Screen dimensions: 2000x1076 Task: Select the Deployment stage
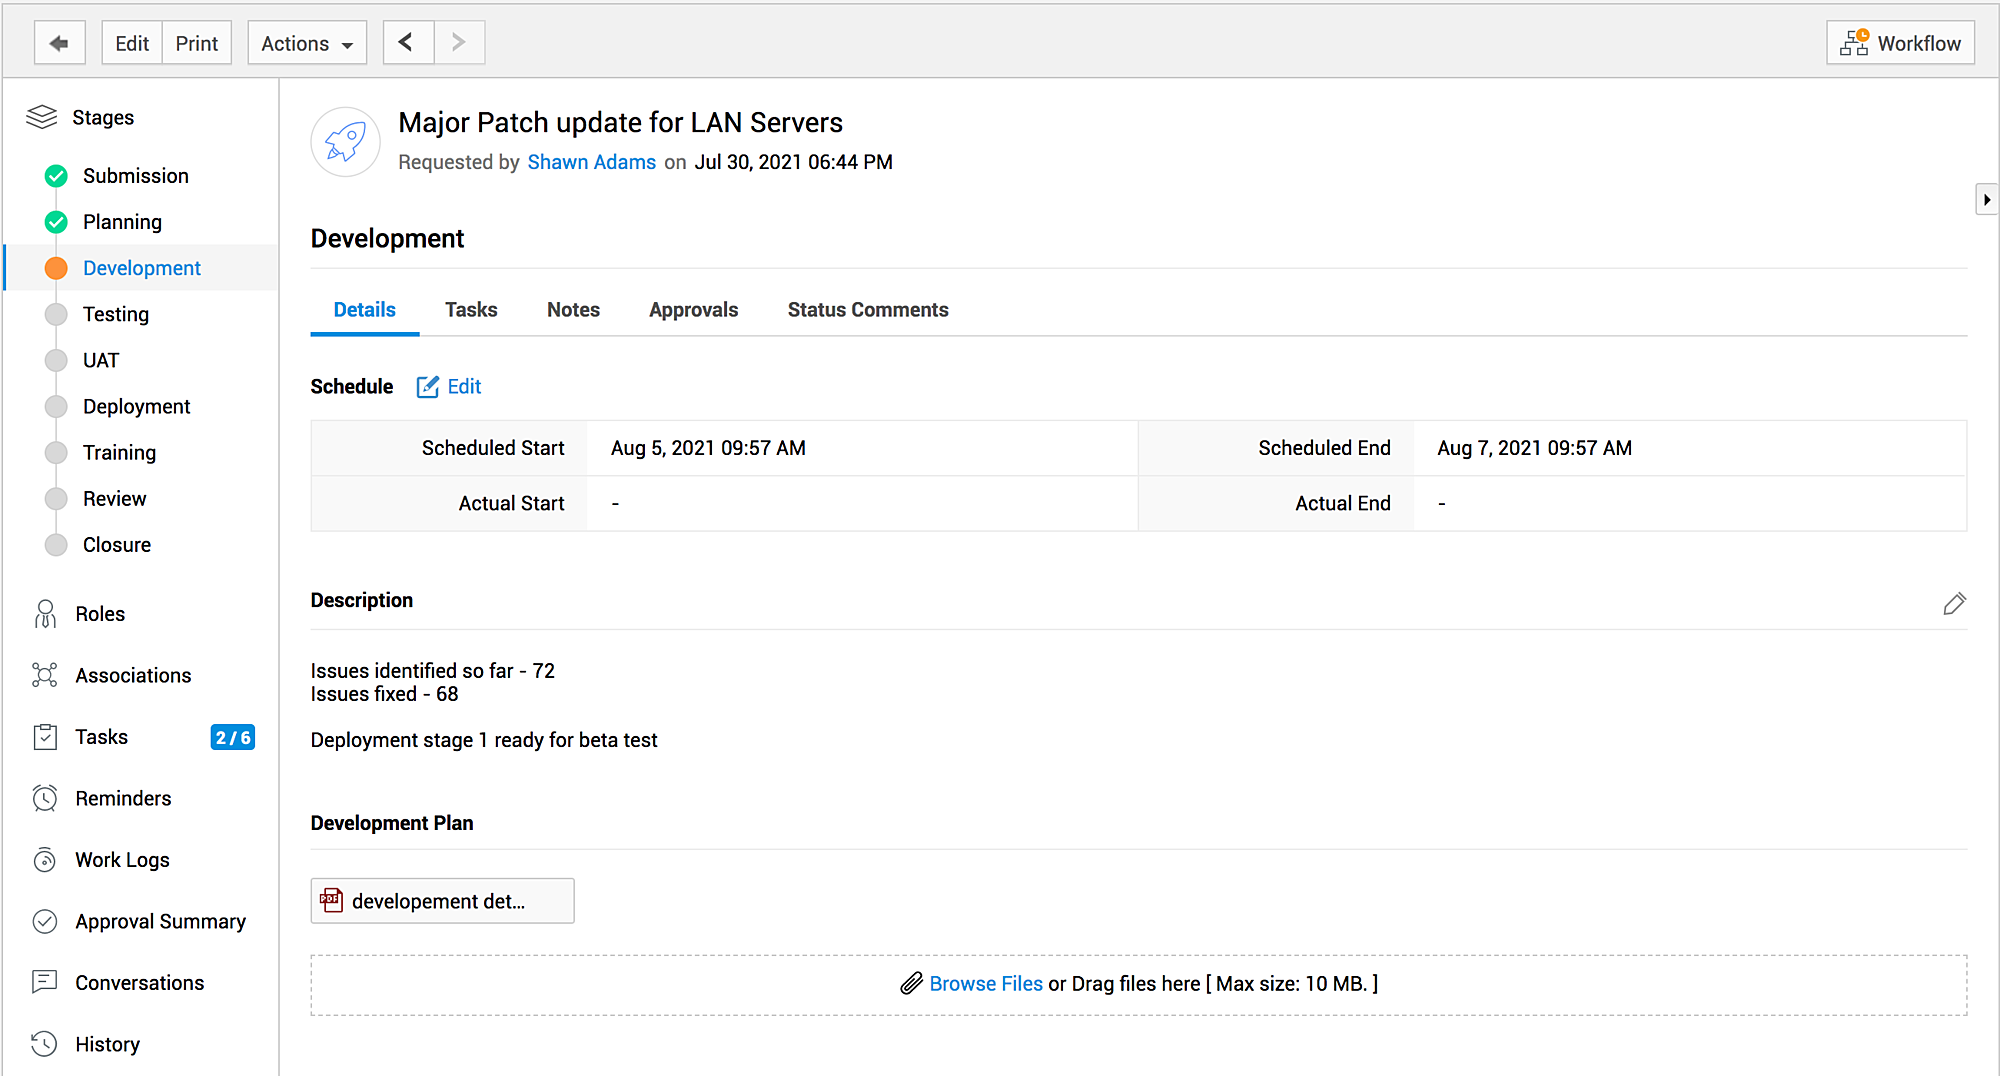coord(137,406)
